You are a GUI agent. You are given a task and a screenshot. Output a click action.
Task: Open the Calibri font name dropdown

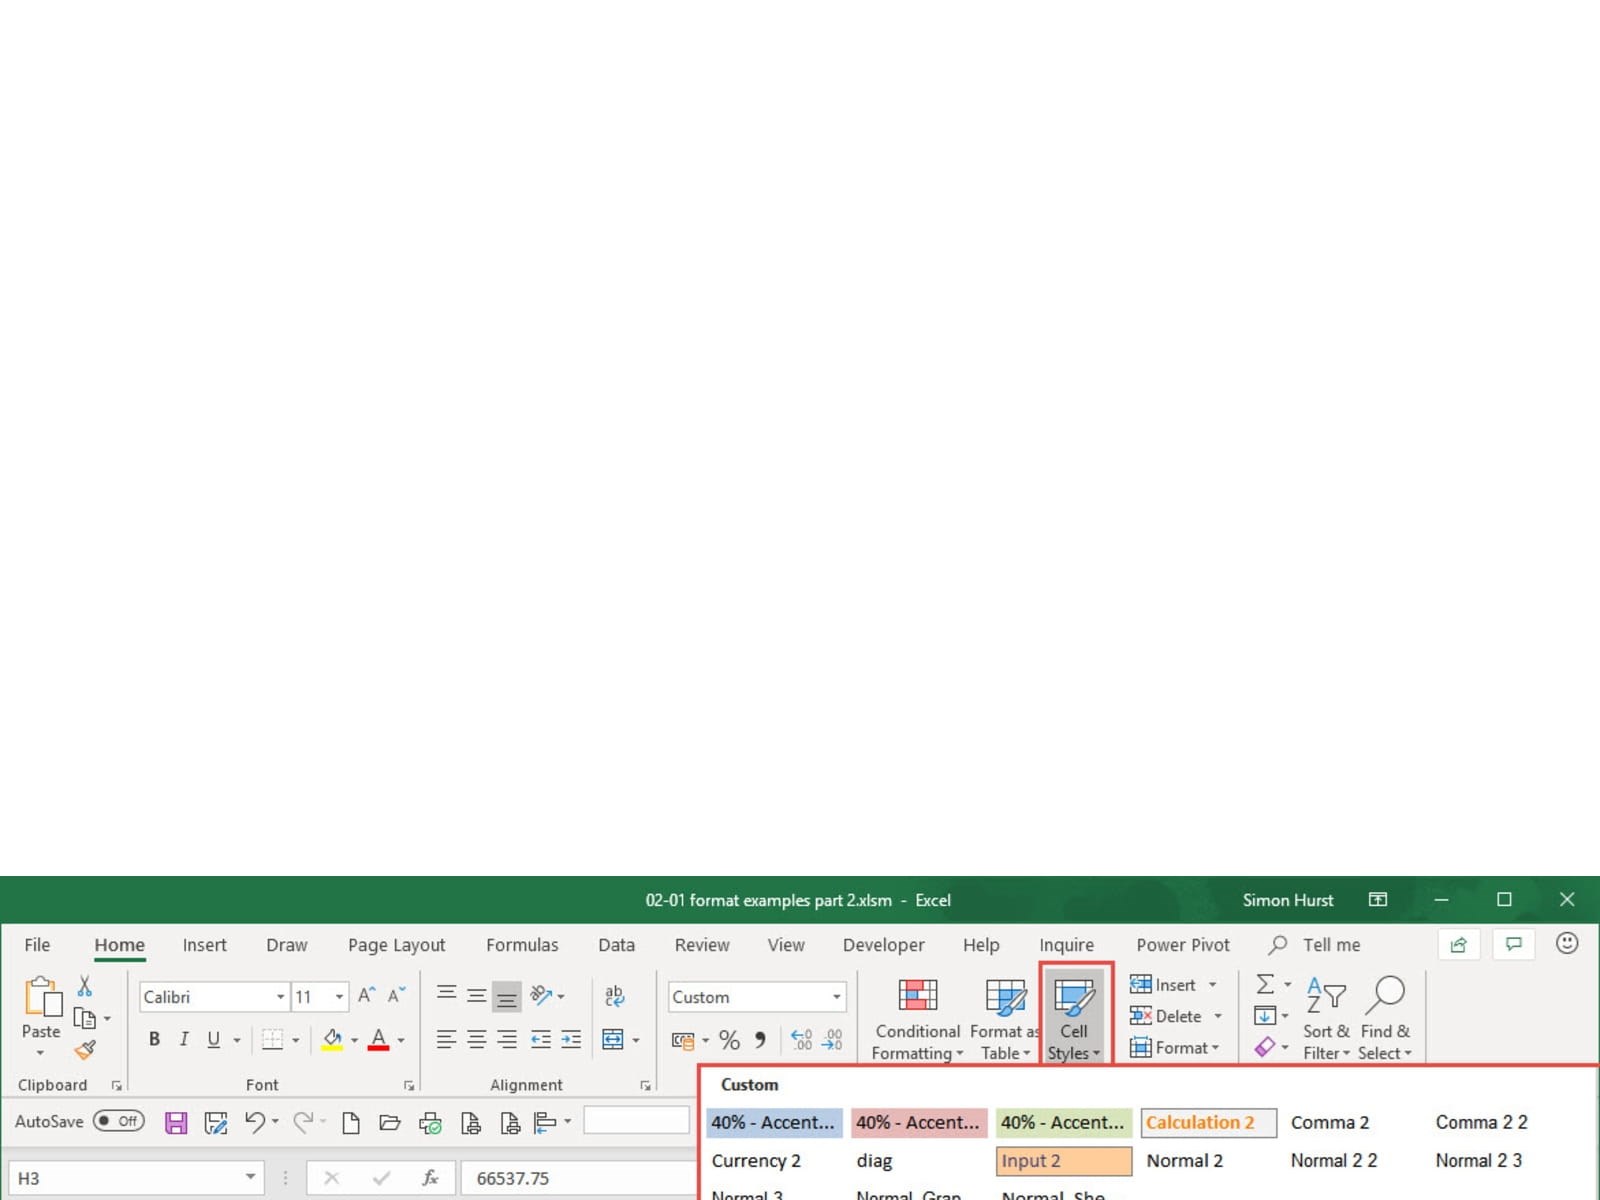click(280, 997)
